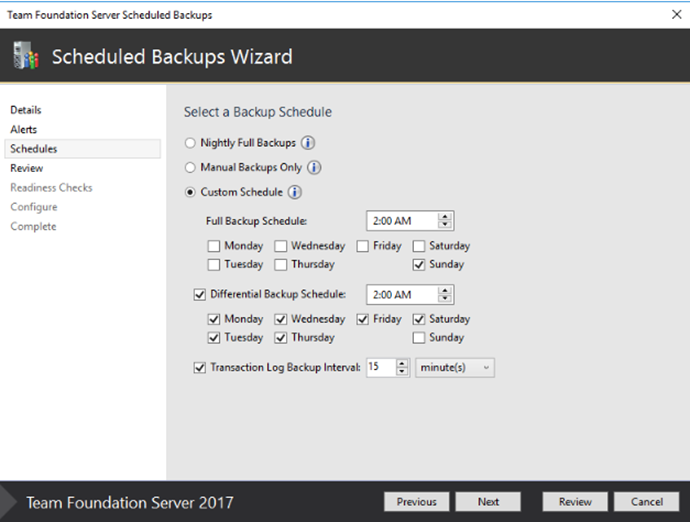
Task: Toggle Transaction Log Backup Interval checkbox
Action: click(x=198, y=368)
